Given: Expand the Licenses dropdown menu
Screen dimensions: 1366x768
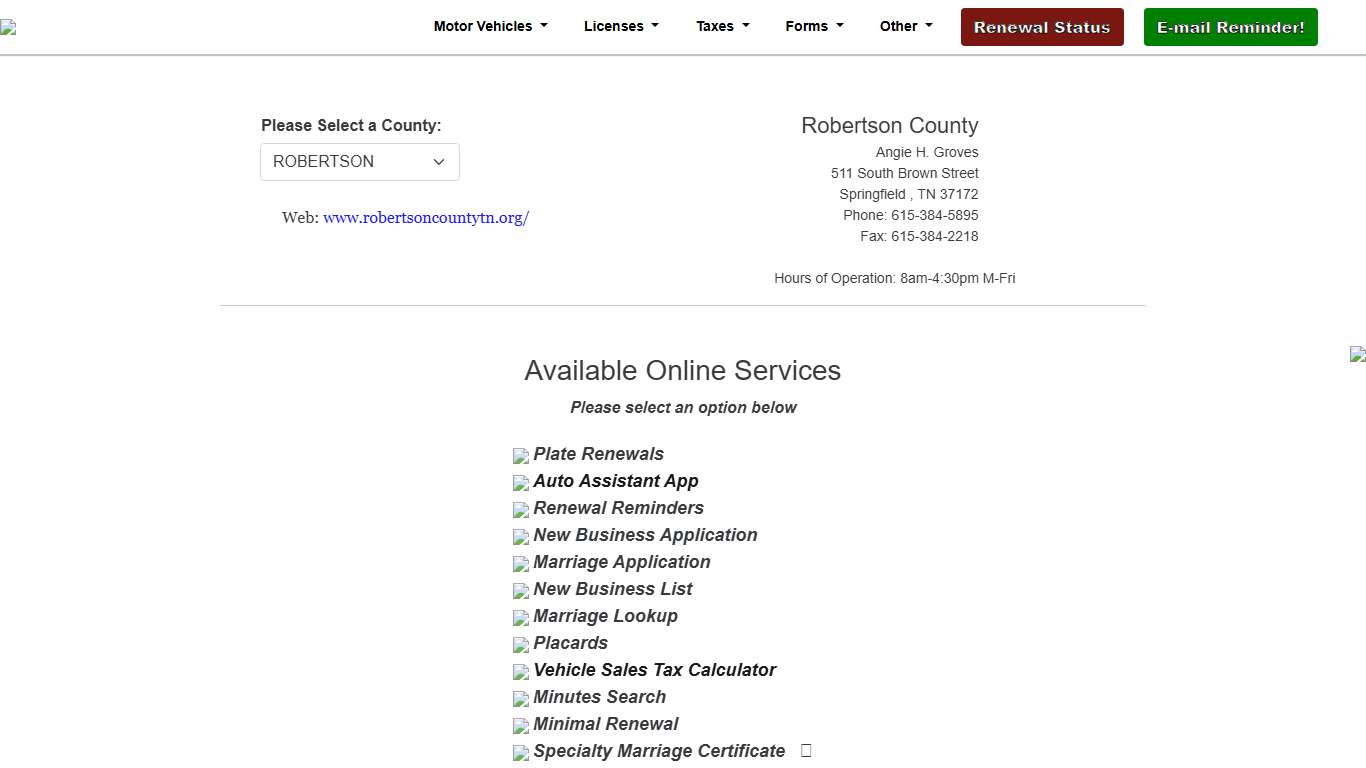Looking at the screenshot, I should (x=621, y=27).
